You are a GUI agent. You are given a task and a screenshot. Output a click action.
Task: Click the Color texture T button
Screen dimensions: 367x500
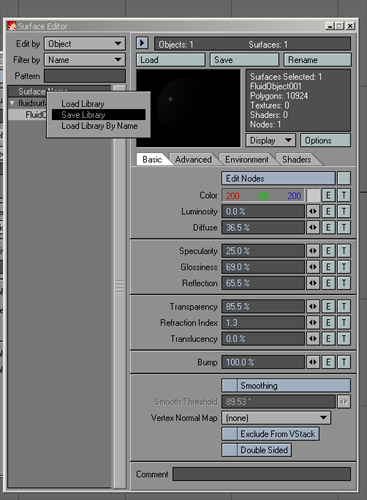coord(344,195)
